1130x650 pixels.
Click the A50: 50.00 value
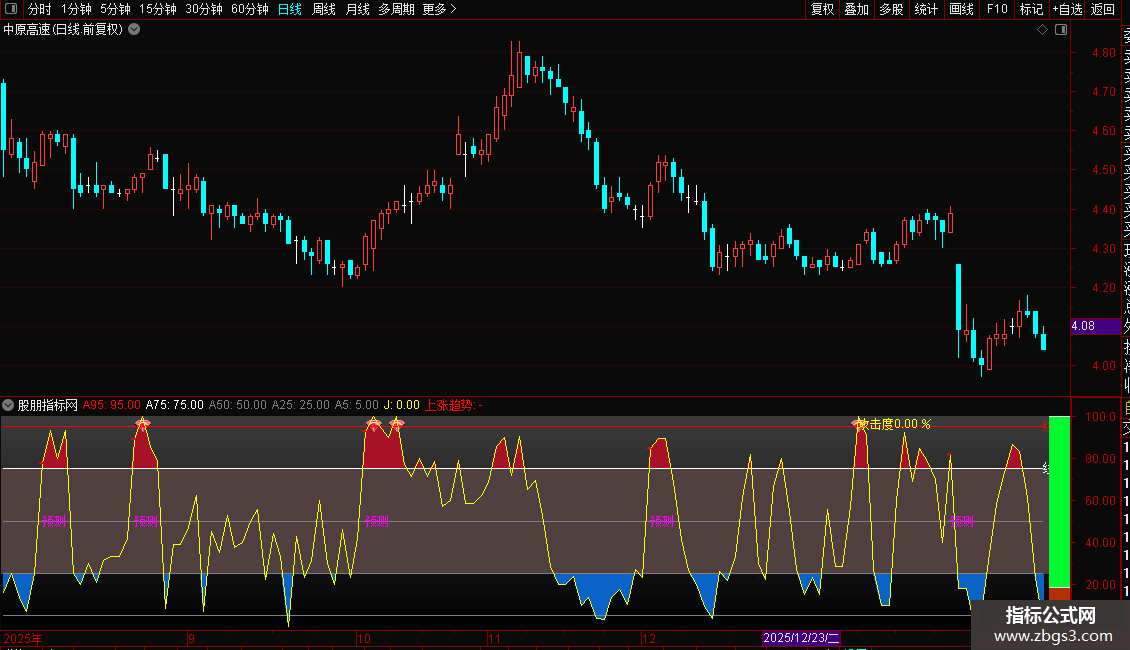click(x=237, y=405)
